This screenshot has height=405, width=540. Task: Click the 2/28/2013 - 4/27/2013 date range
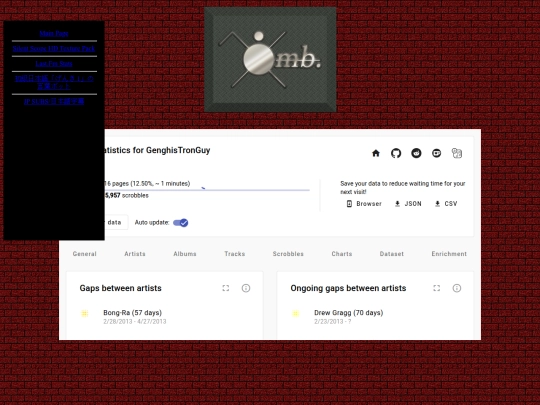click(x=135, y=322)
